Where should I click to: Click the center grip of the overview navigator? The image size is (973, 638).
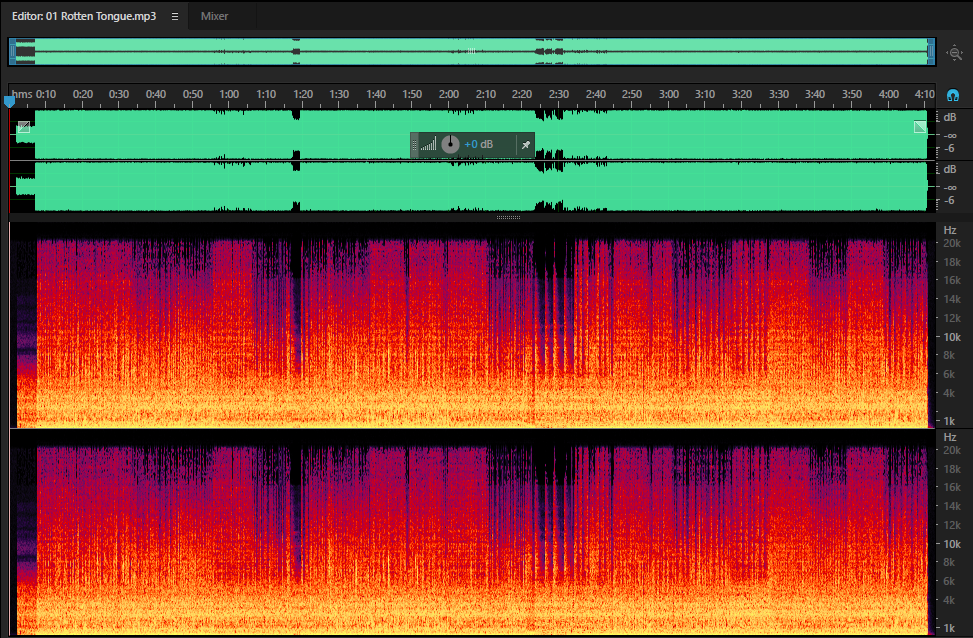pyautogui.click(x=472, y=52)
